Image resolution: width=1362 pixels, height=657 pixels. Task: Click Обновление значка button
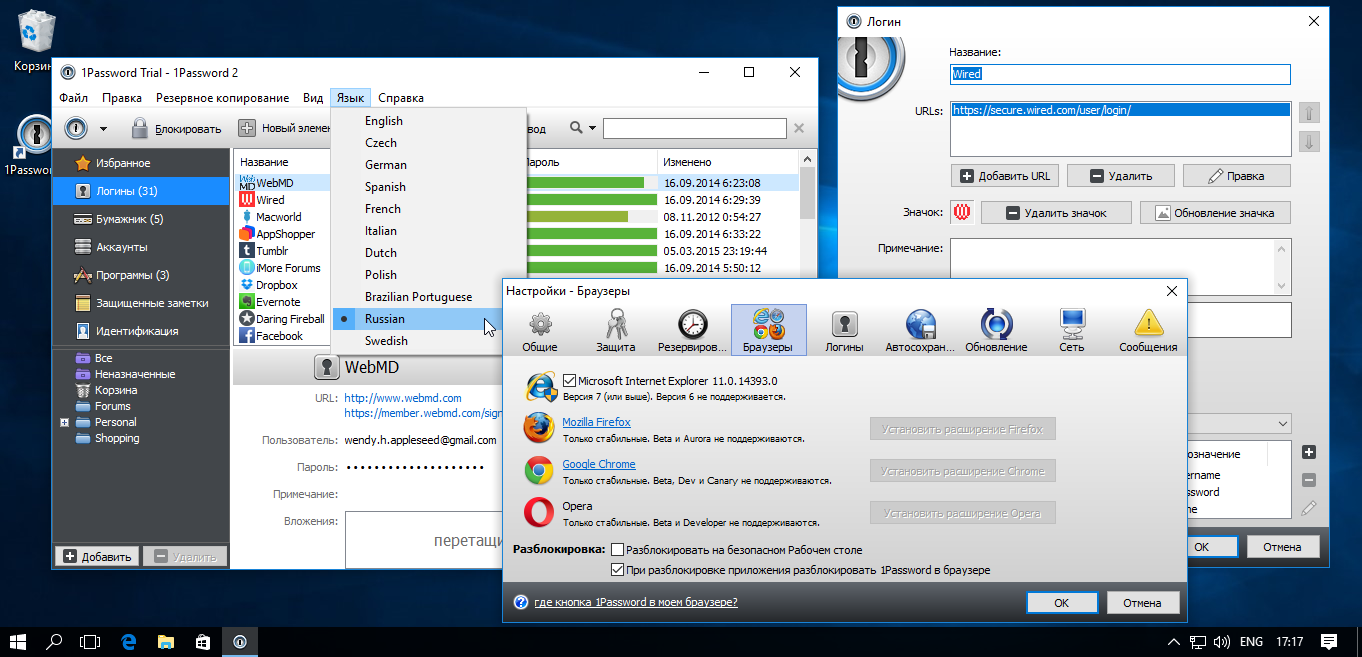pos(1214,212)
